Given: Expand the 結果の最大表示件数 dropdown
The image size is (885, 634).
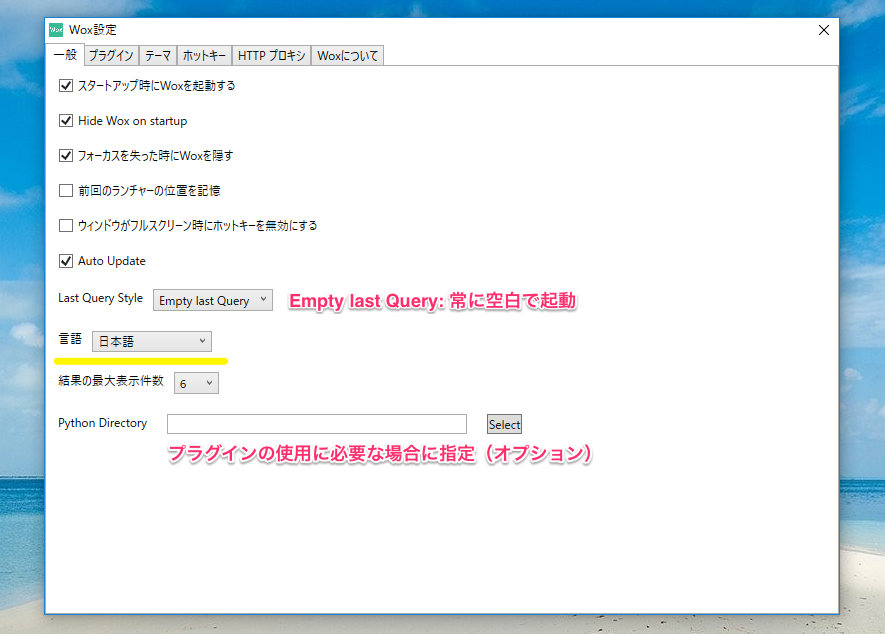Looking at the screenshot, I should 196,383.
